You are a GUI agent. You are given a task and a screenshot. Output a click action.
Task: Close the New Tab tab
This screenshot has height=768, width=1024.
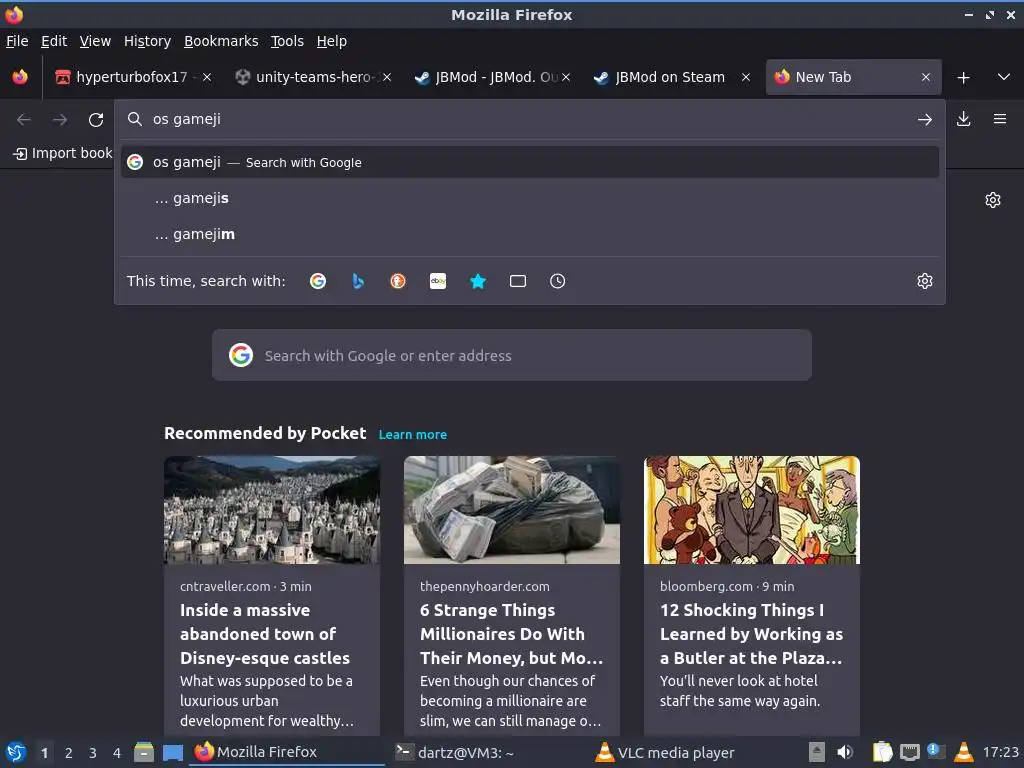tap(925, 77)
